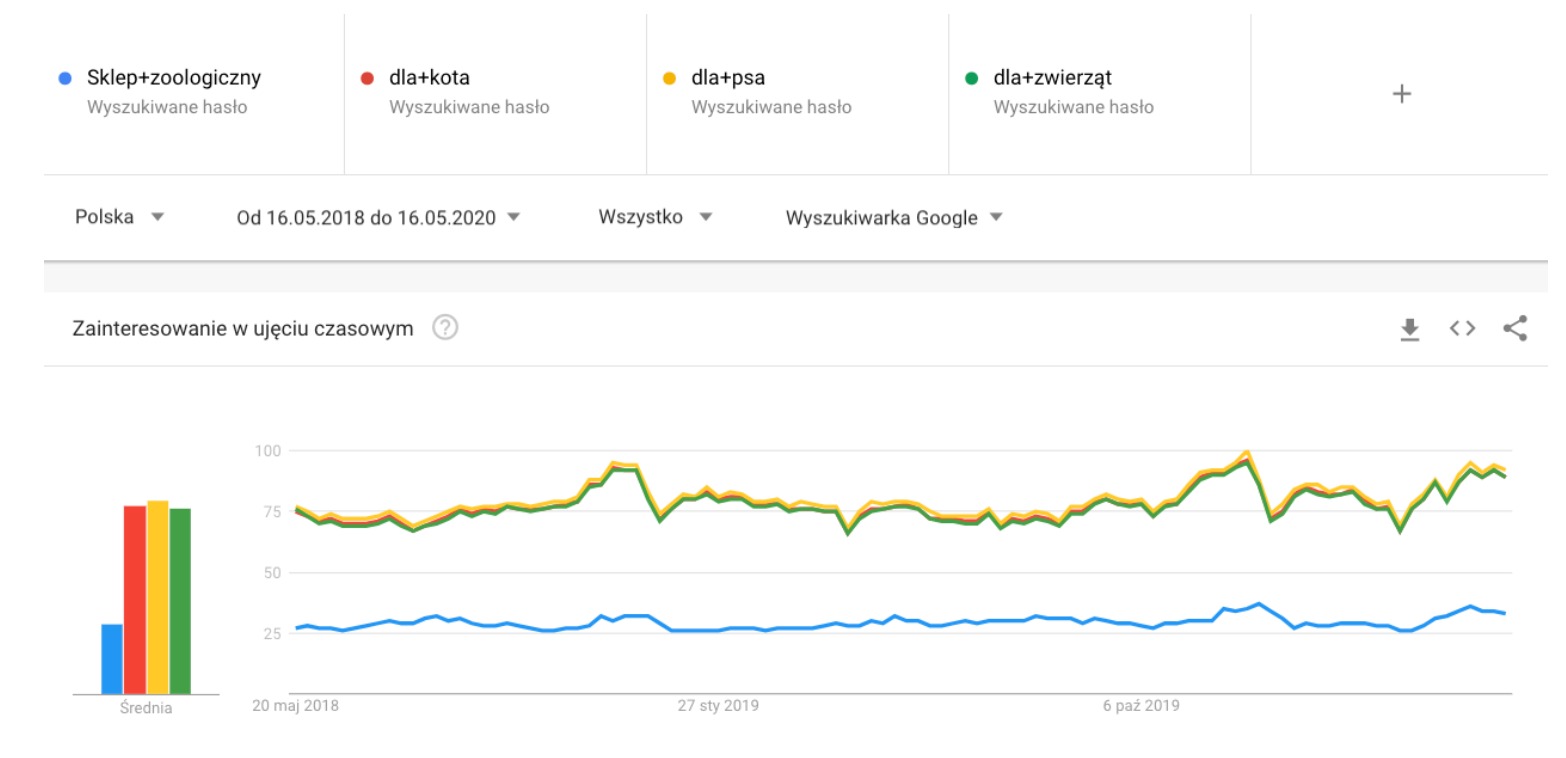Screen dimensions: 1566x758
Task: Edit the Sklep+zoologiczny search term
Action: [x=174, y=77]
